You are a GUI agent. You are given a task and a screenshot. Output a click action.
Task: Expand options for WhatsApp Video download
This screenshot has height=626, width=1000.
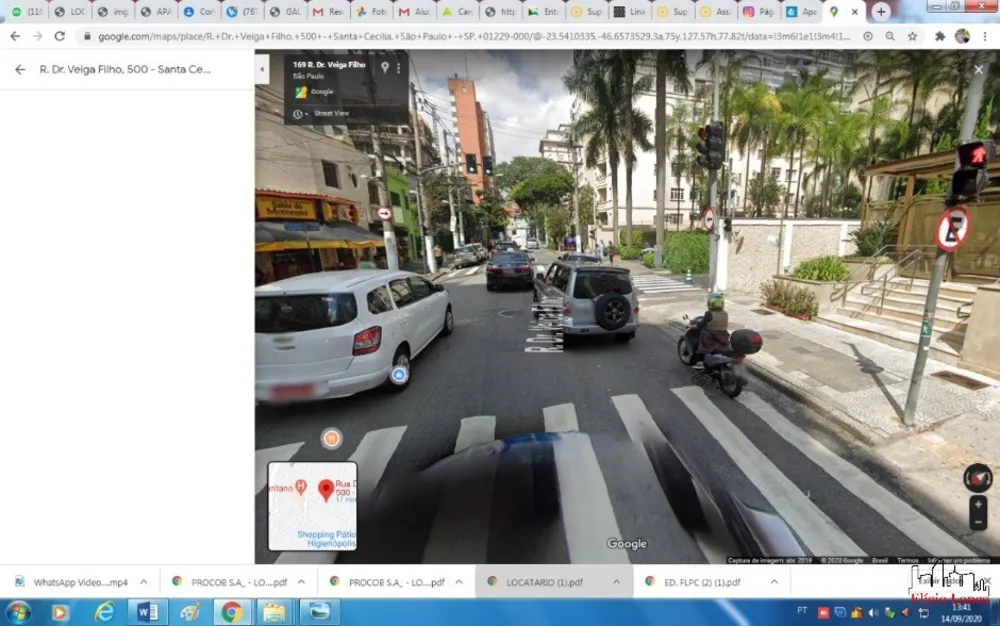pos(143,582)
